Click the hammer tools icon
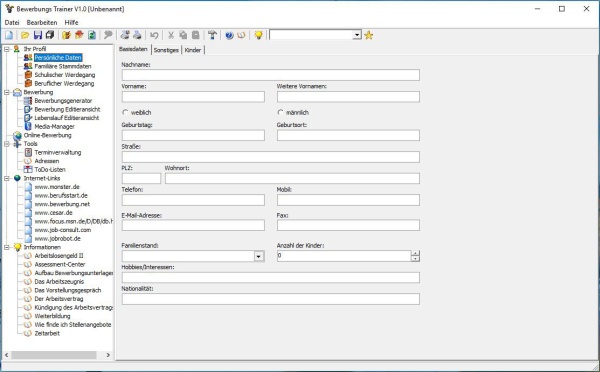This screenshot has height=372, width=600. 212,35
